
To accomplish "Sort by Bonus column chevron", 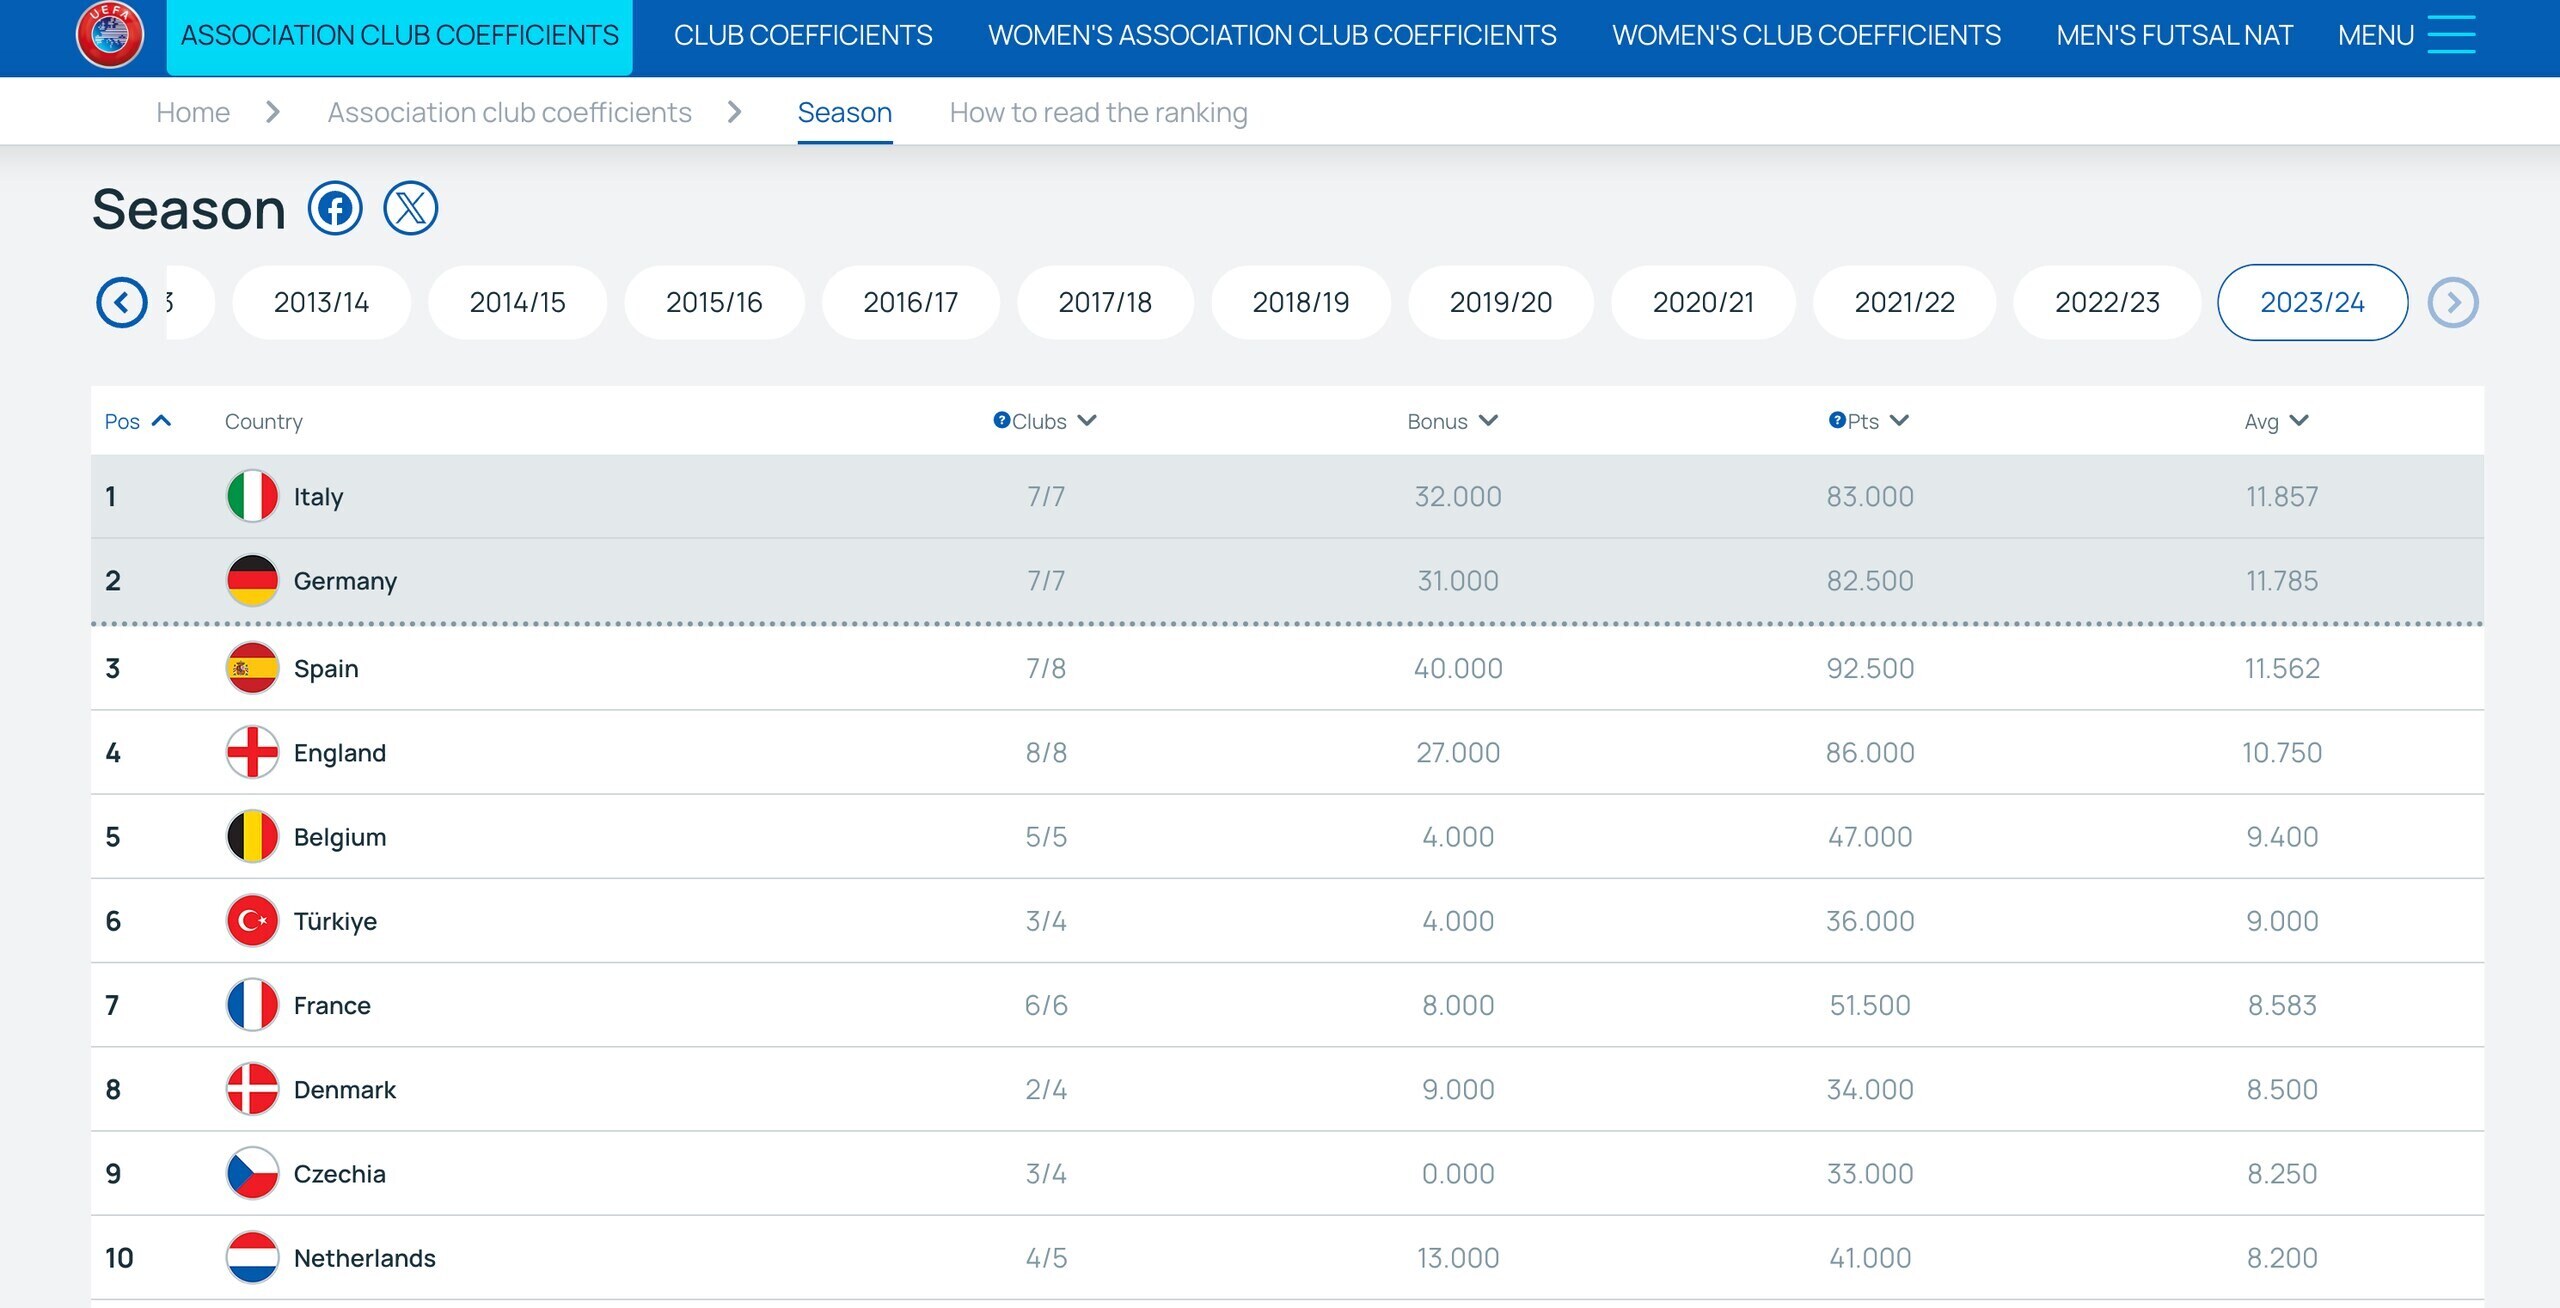I will pyautogui.click(x=1488, y=420).
